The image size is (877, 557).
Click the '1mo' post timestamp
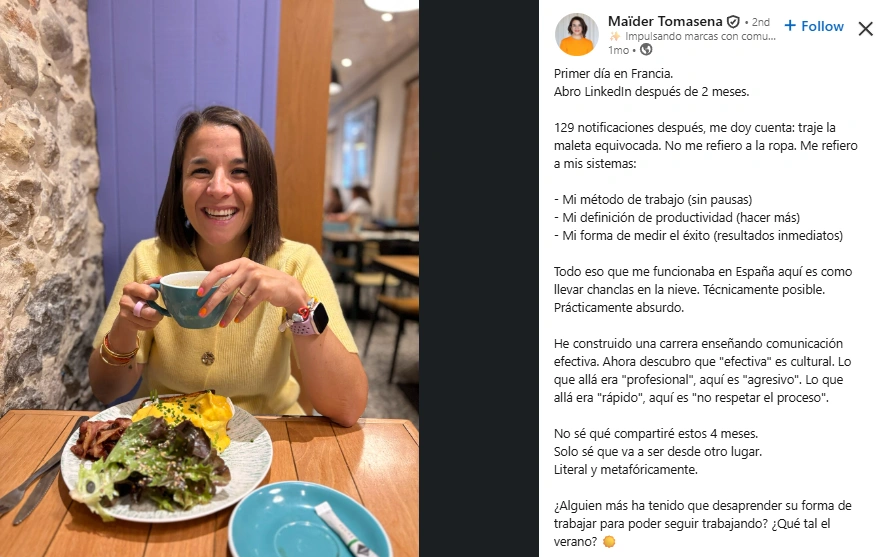pos(618,50)
